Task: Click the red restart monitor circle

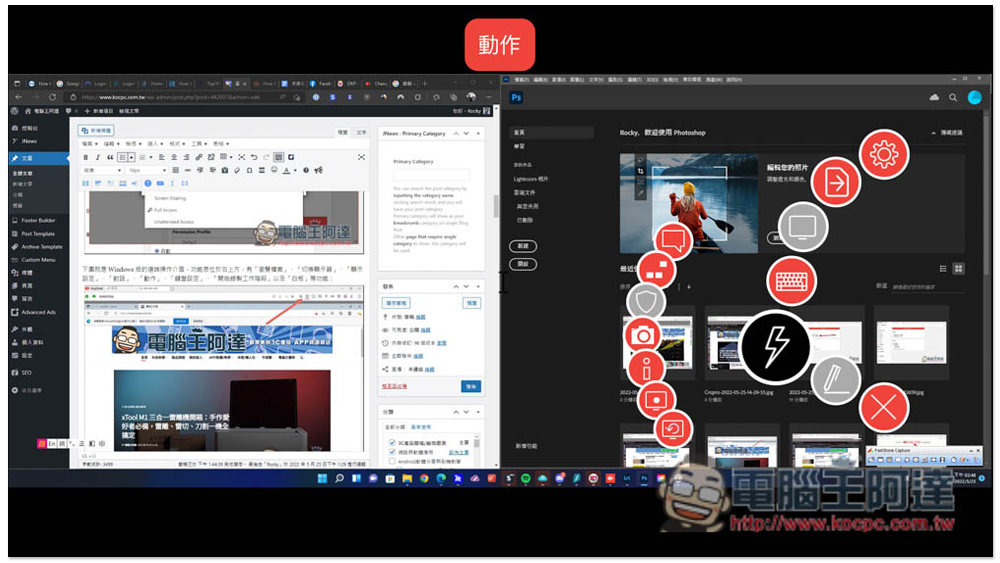Action: (x=673, y=429)
